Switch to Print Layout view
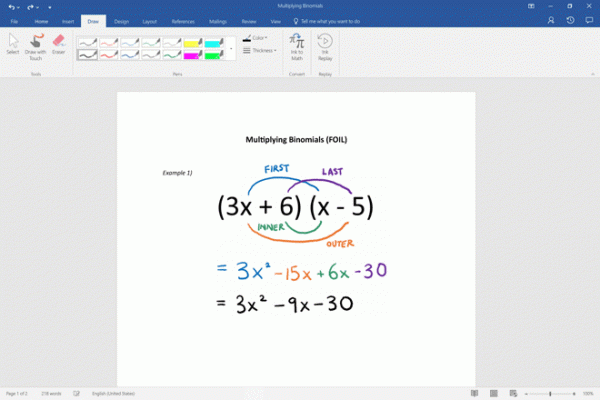 494,393
